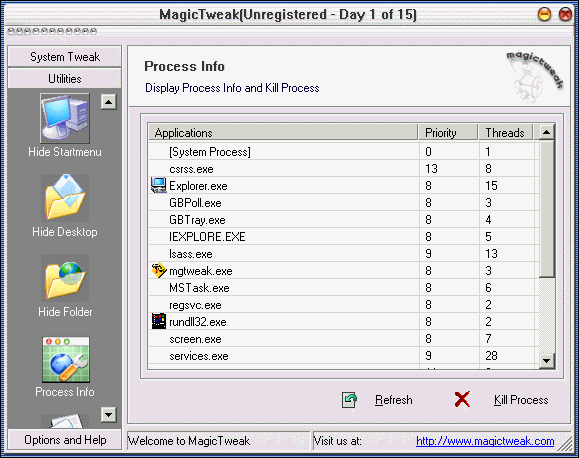Click the green Refresh icon

pyautogui.click(x=349, y=400)
